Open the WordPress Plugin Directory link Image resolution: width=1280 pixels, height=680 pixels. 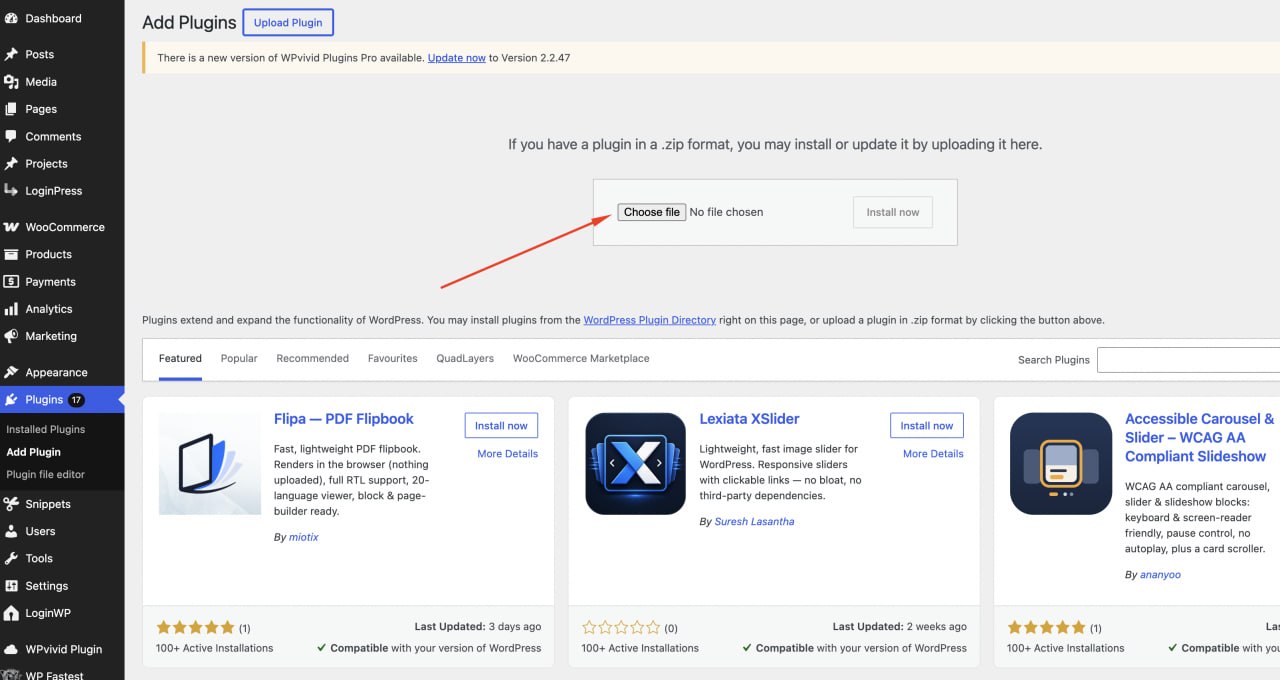[x=650, y=320]
